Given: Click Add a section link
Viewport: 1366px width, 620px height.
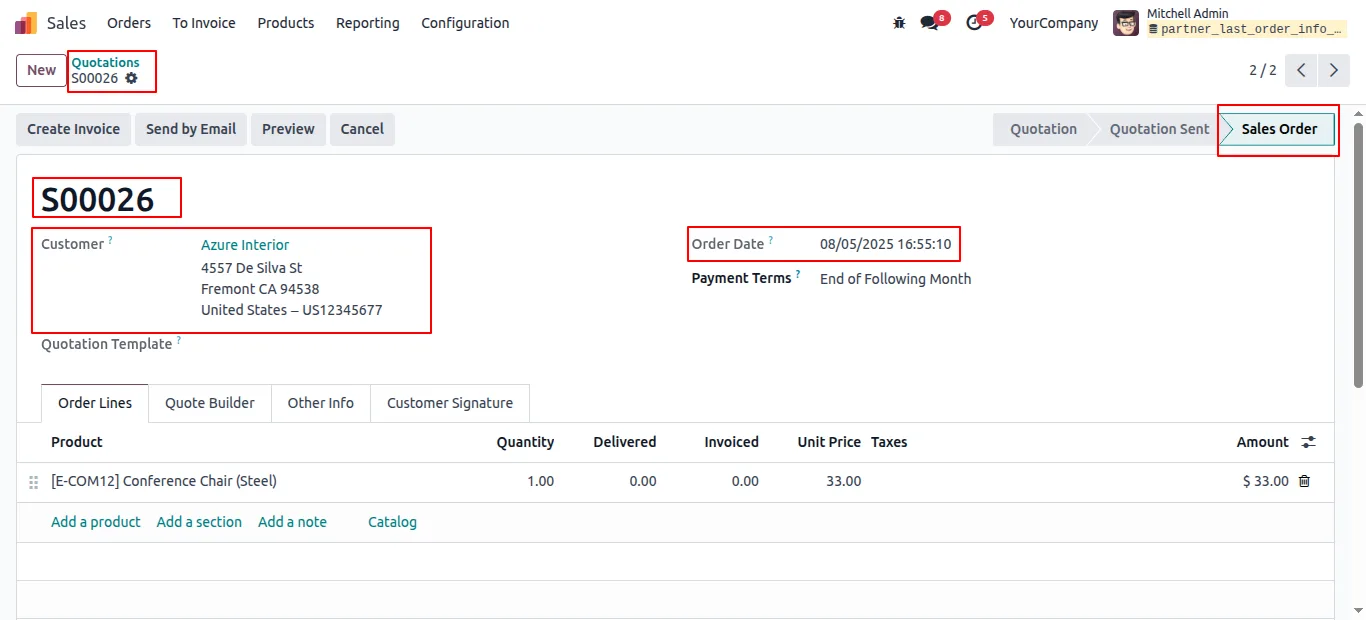Looking at the screenshot, I should tap(199, 522).
